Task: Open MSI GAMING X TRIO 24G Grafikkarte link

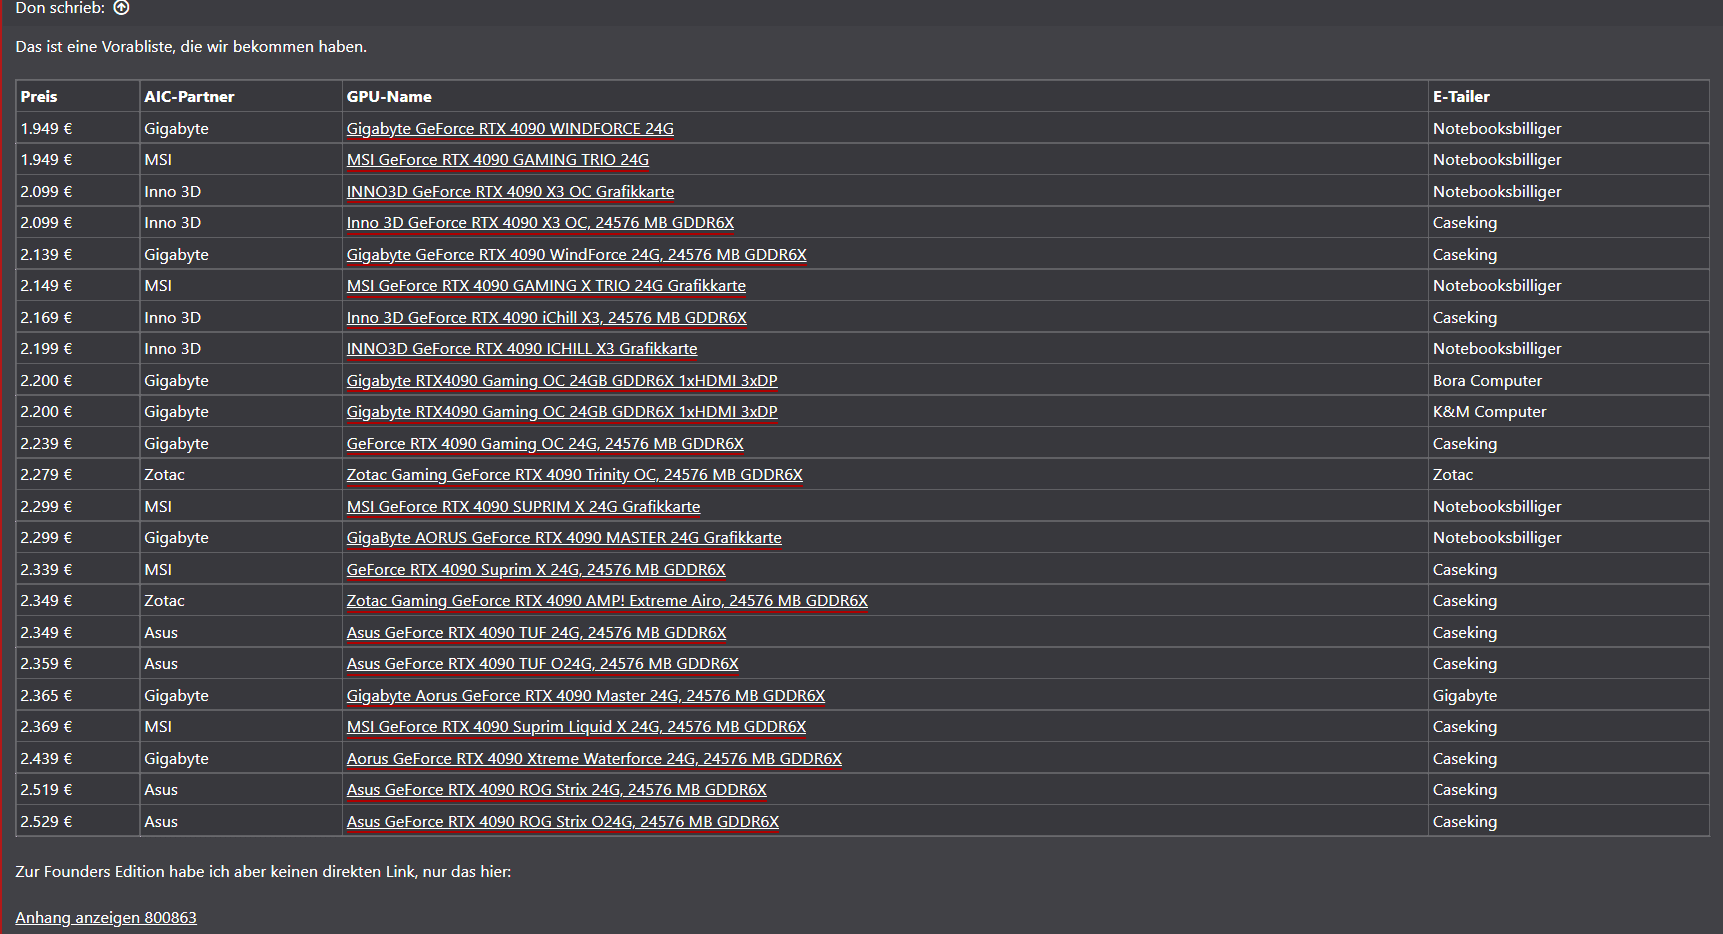Action: tap(546, 286)
